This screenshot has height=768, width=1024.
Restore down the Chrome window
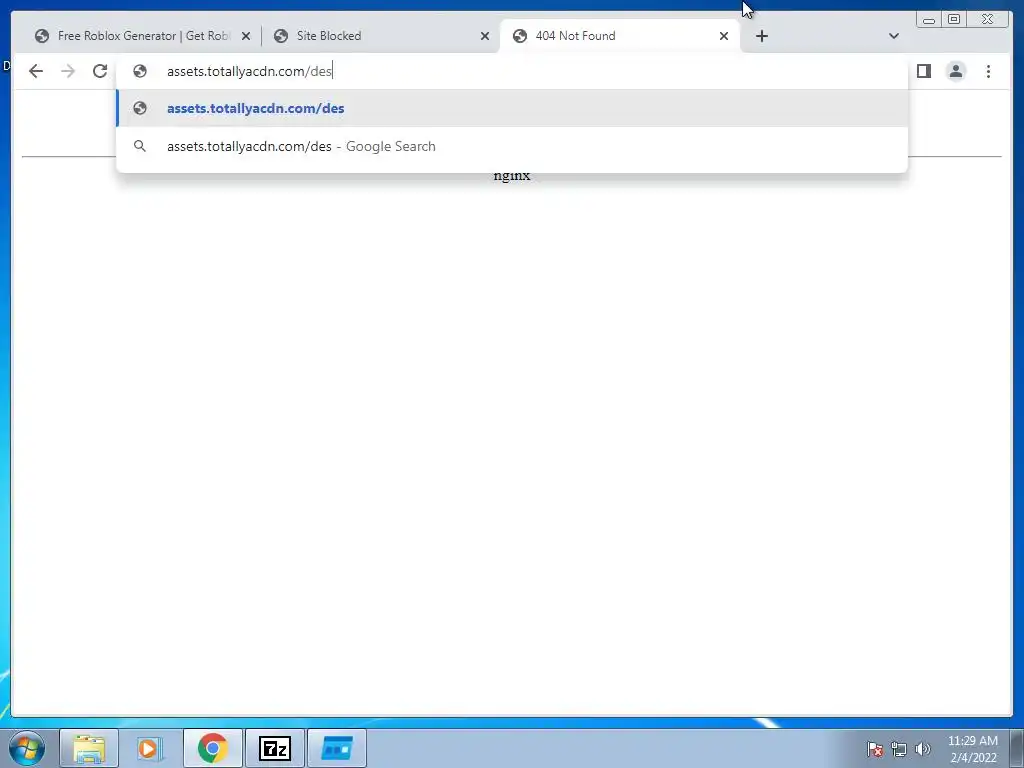[x=953, y=20]
